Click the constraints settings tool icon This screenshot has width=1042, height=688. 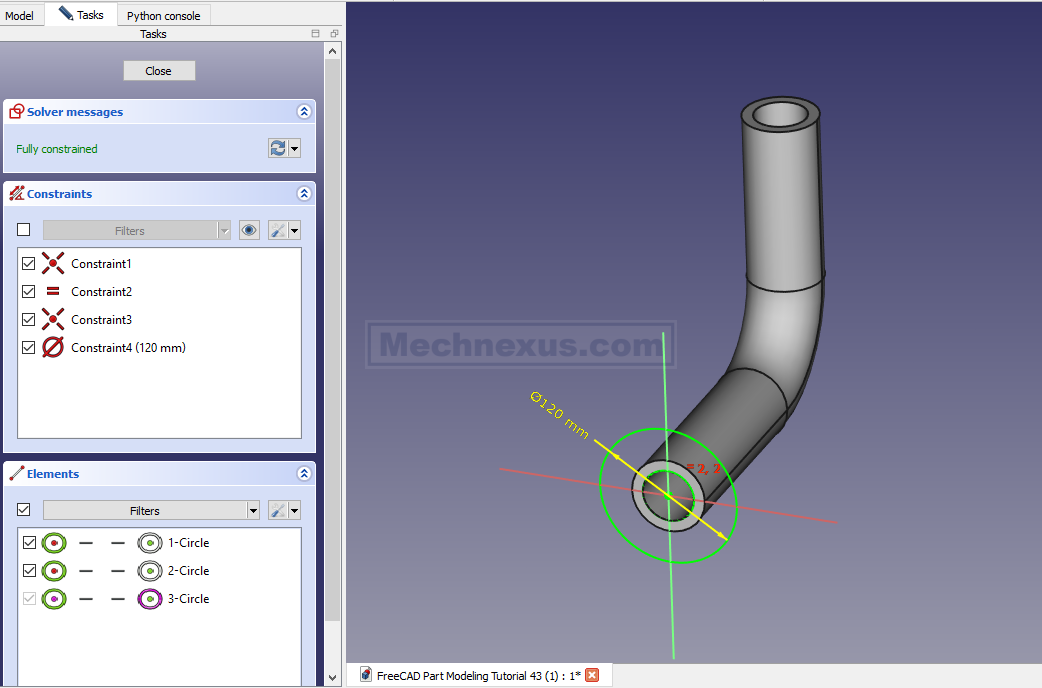pyautogui.click(x=278, y=230)
